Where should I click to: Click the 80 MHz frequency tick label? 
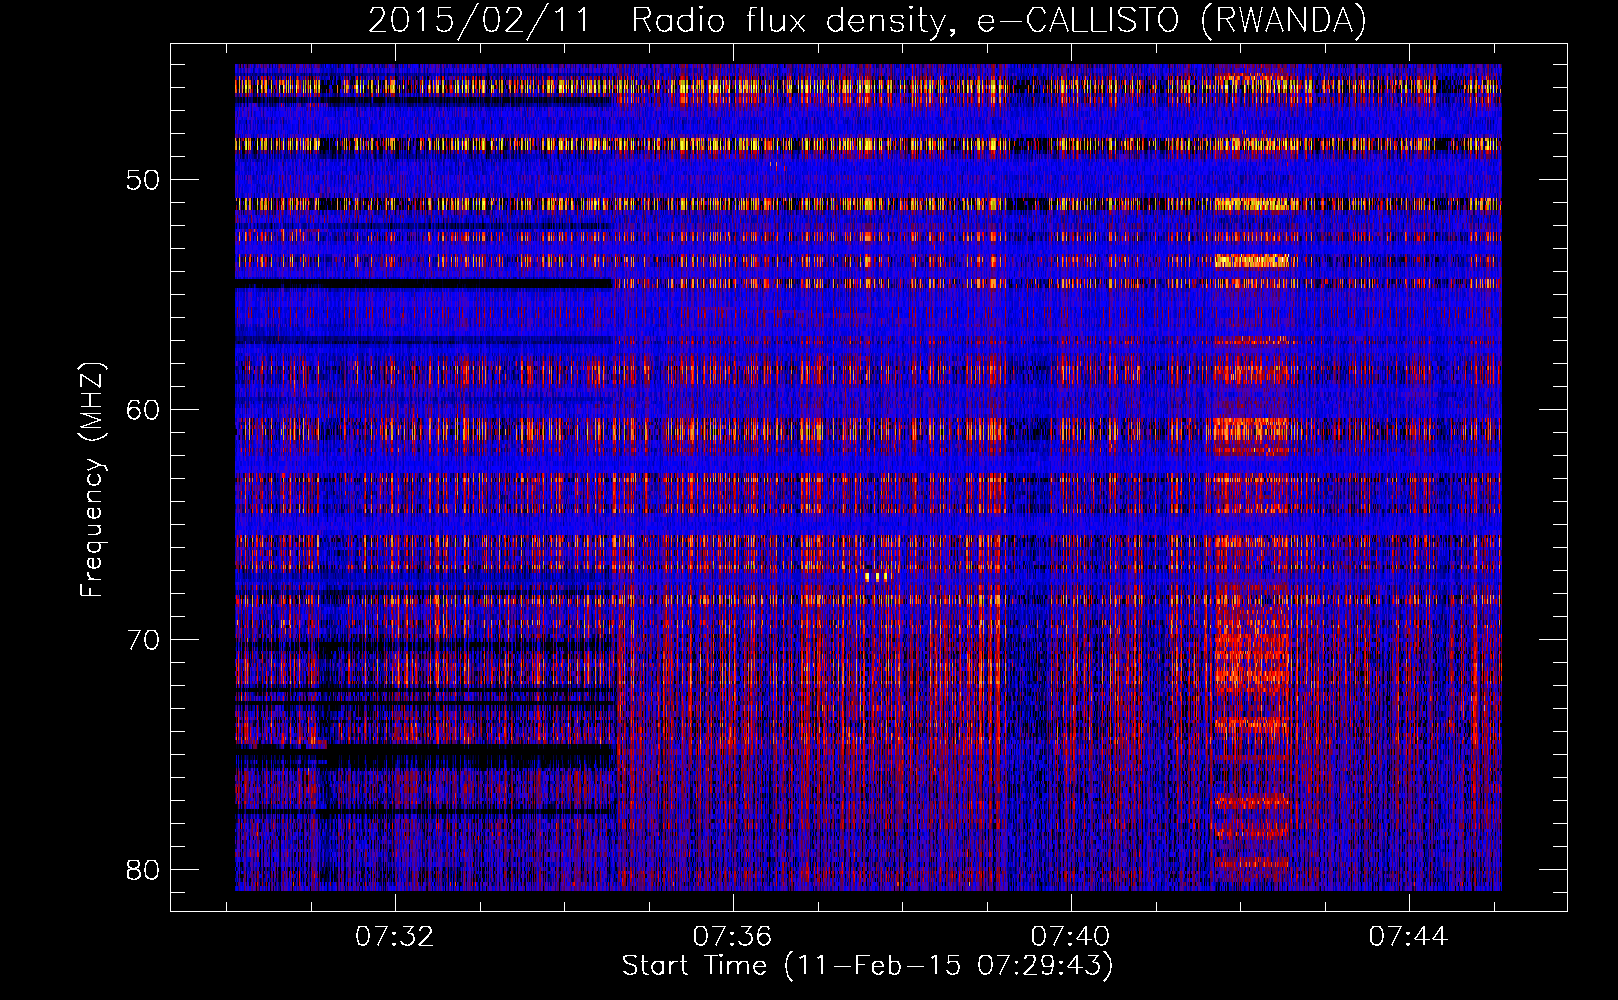coord(143,870)
